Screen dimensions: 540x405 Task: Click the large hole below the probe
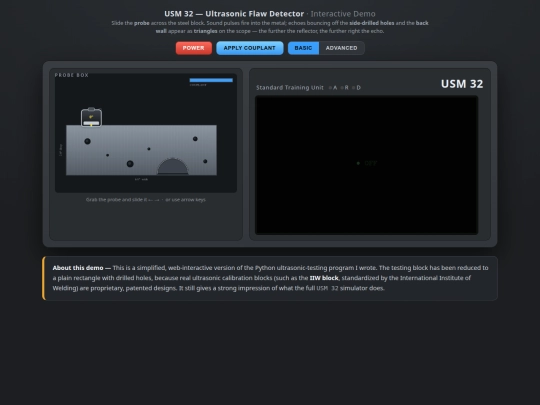pyautogui.click(x=87, y=141)
